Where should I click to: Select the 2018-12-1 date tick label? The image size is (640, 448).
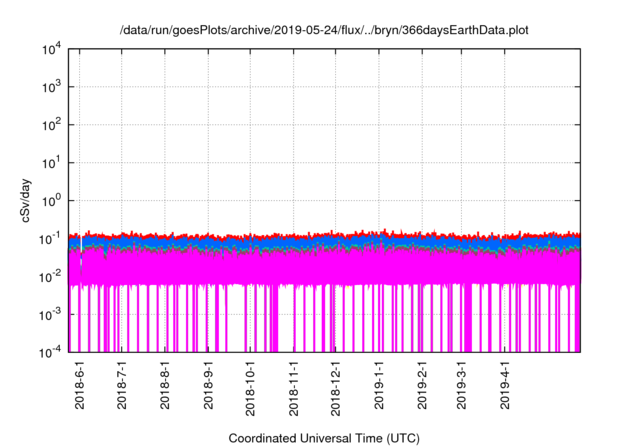[336, 389]
